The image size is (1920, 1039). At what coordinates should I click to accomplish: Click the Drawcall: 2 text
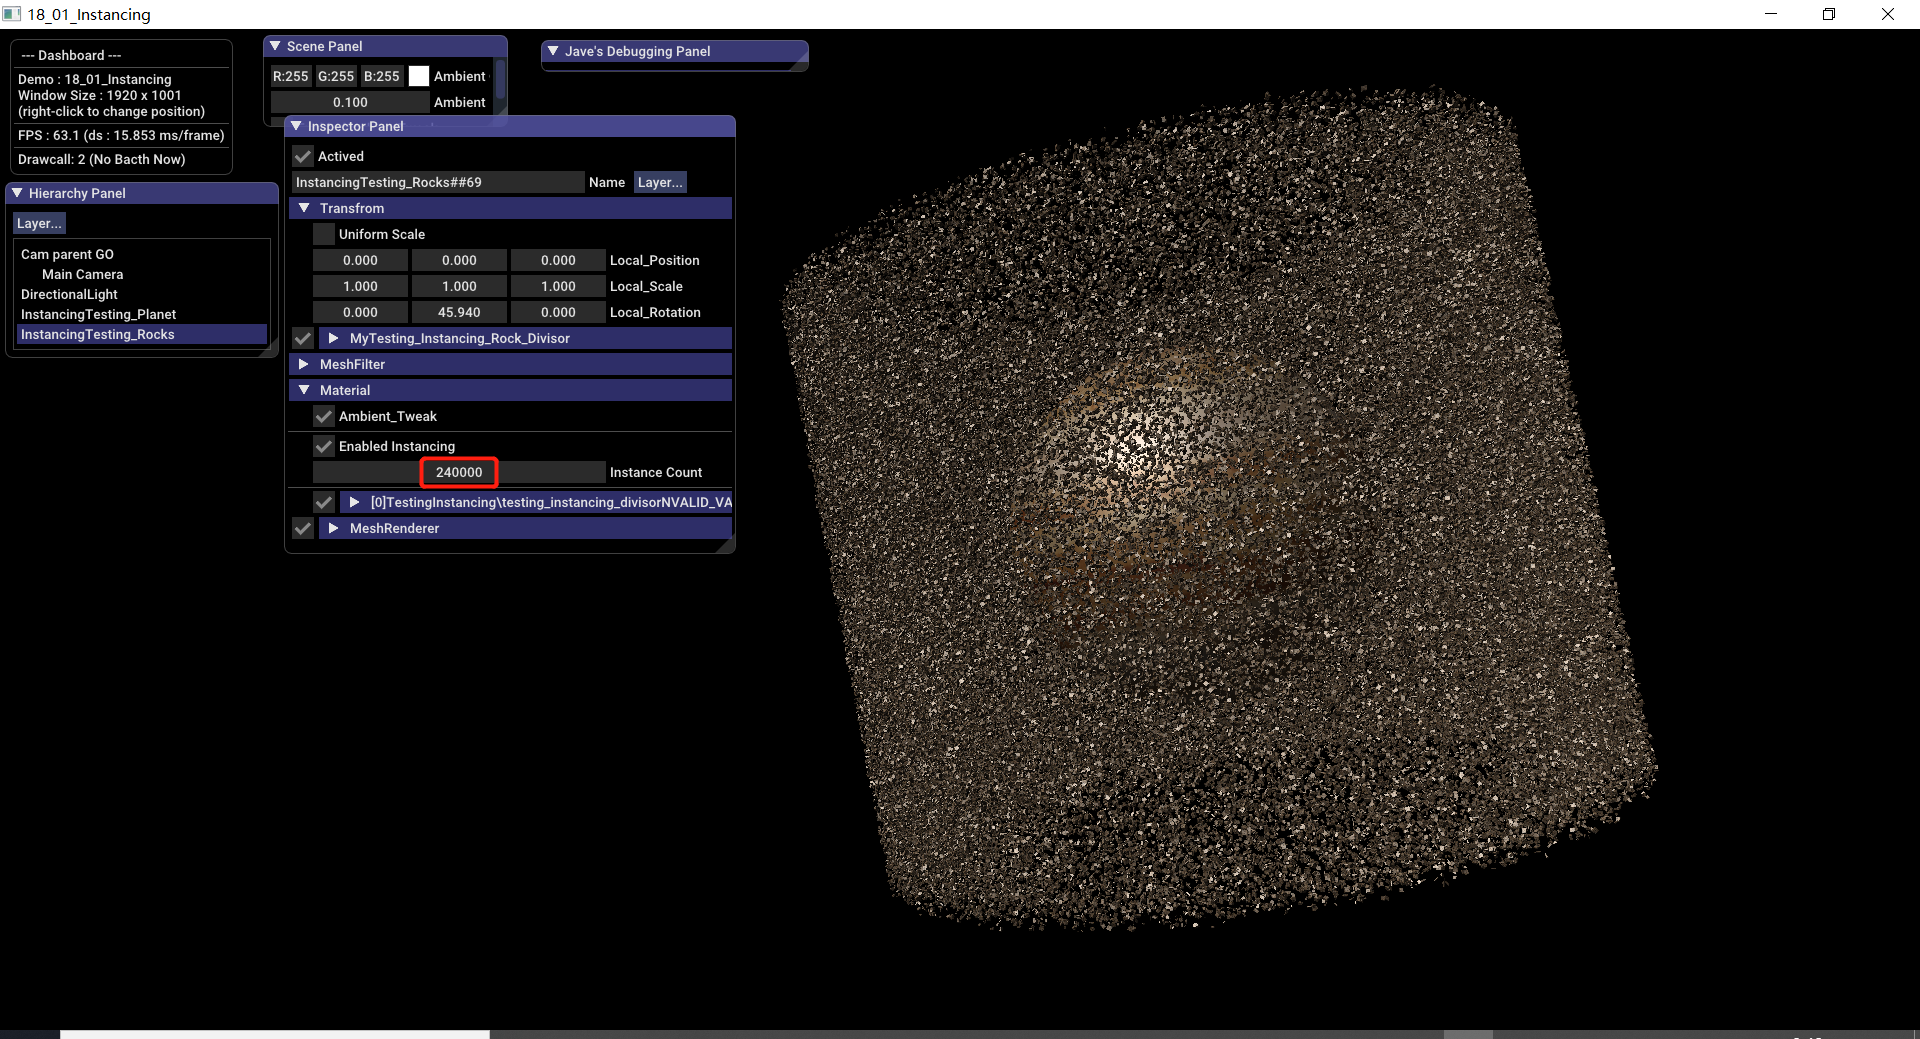pyautogui.click(x=101, y=159)
